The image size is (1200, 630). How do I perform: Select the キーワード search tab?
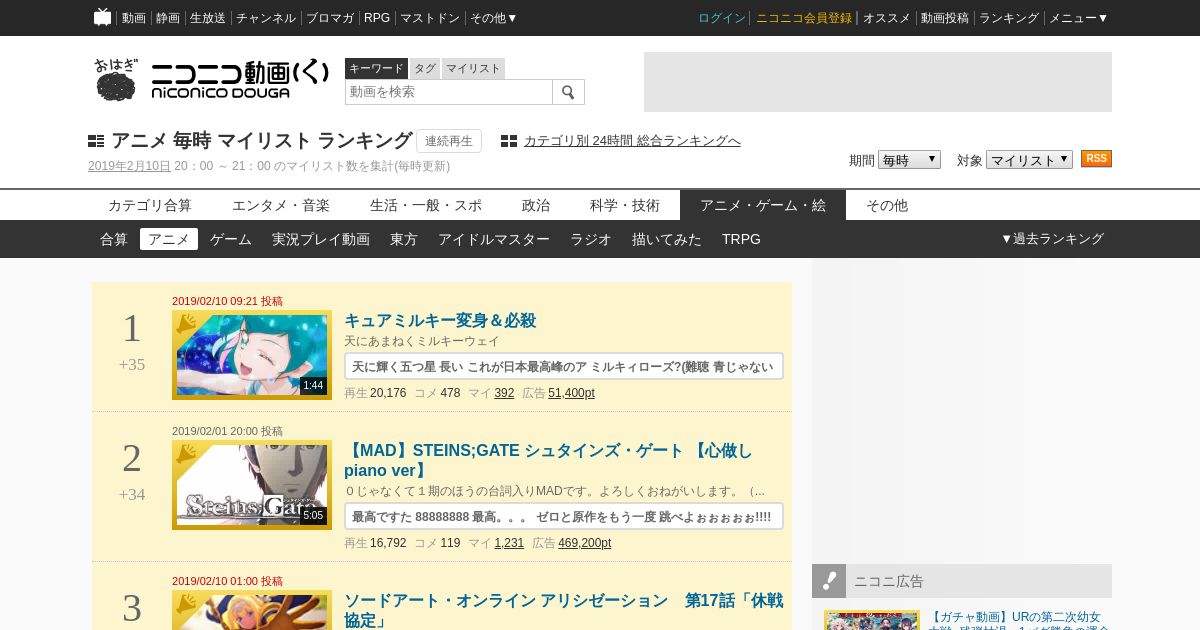376,68
